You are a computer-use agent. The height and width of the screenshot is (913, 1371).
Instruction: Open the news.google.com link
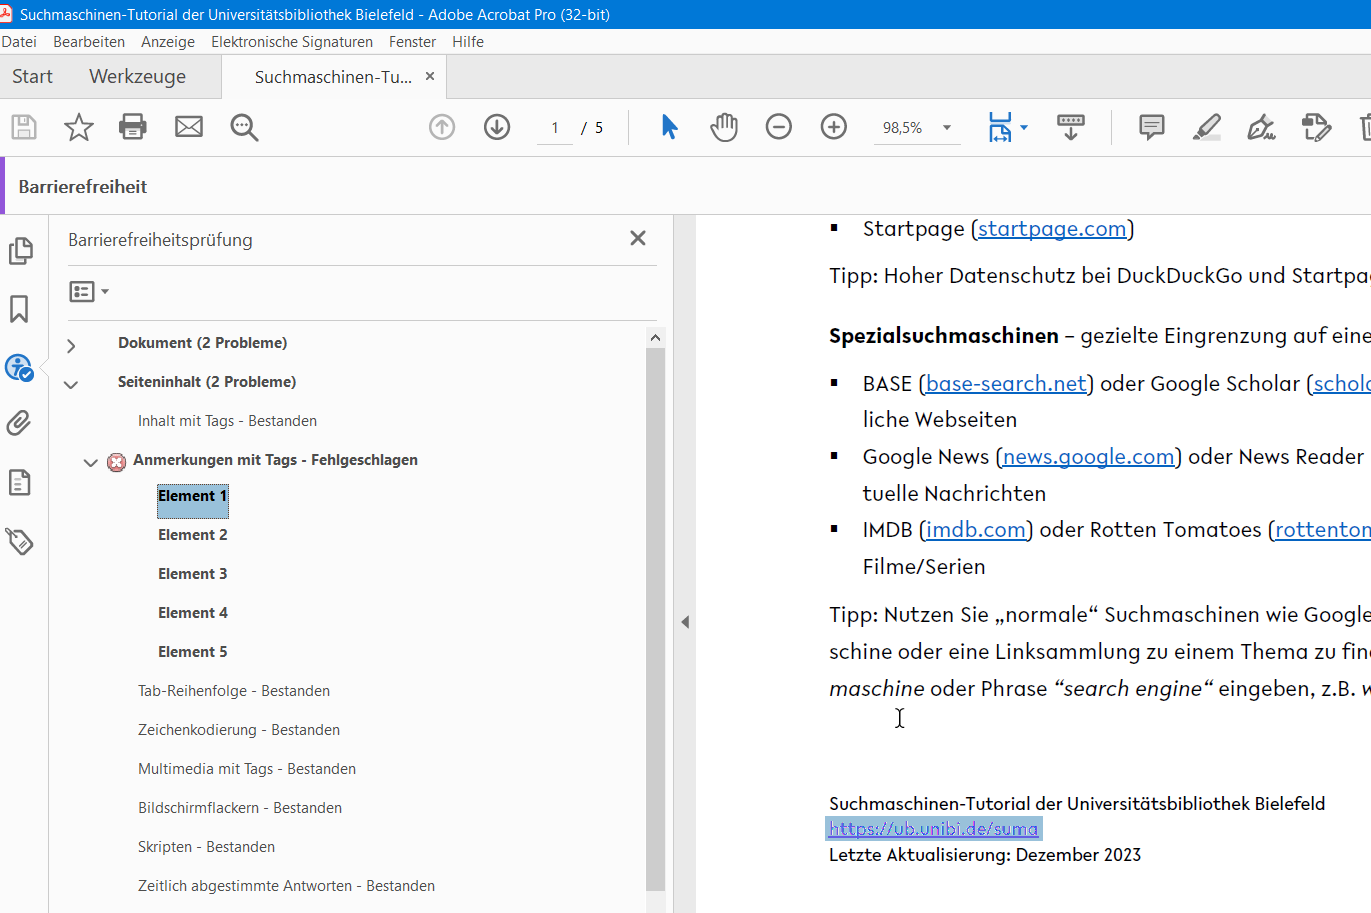click(x=1089, y=457)
